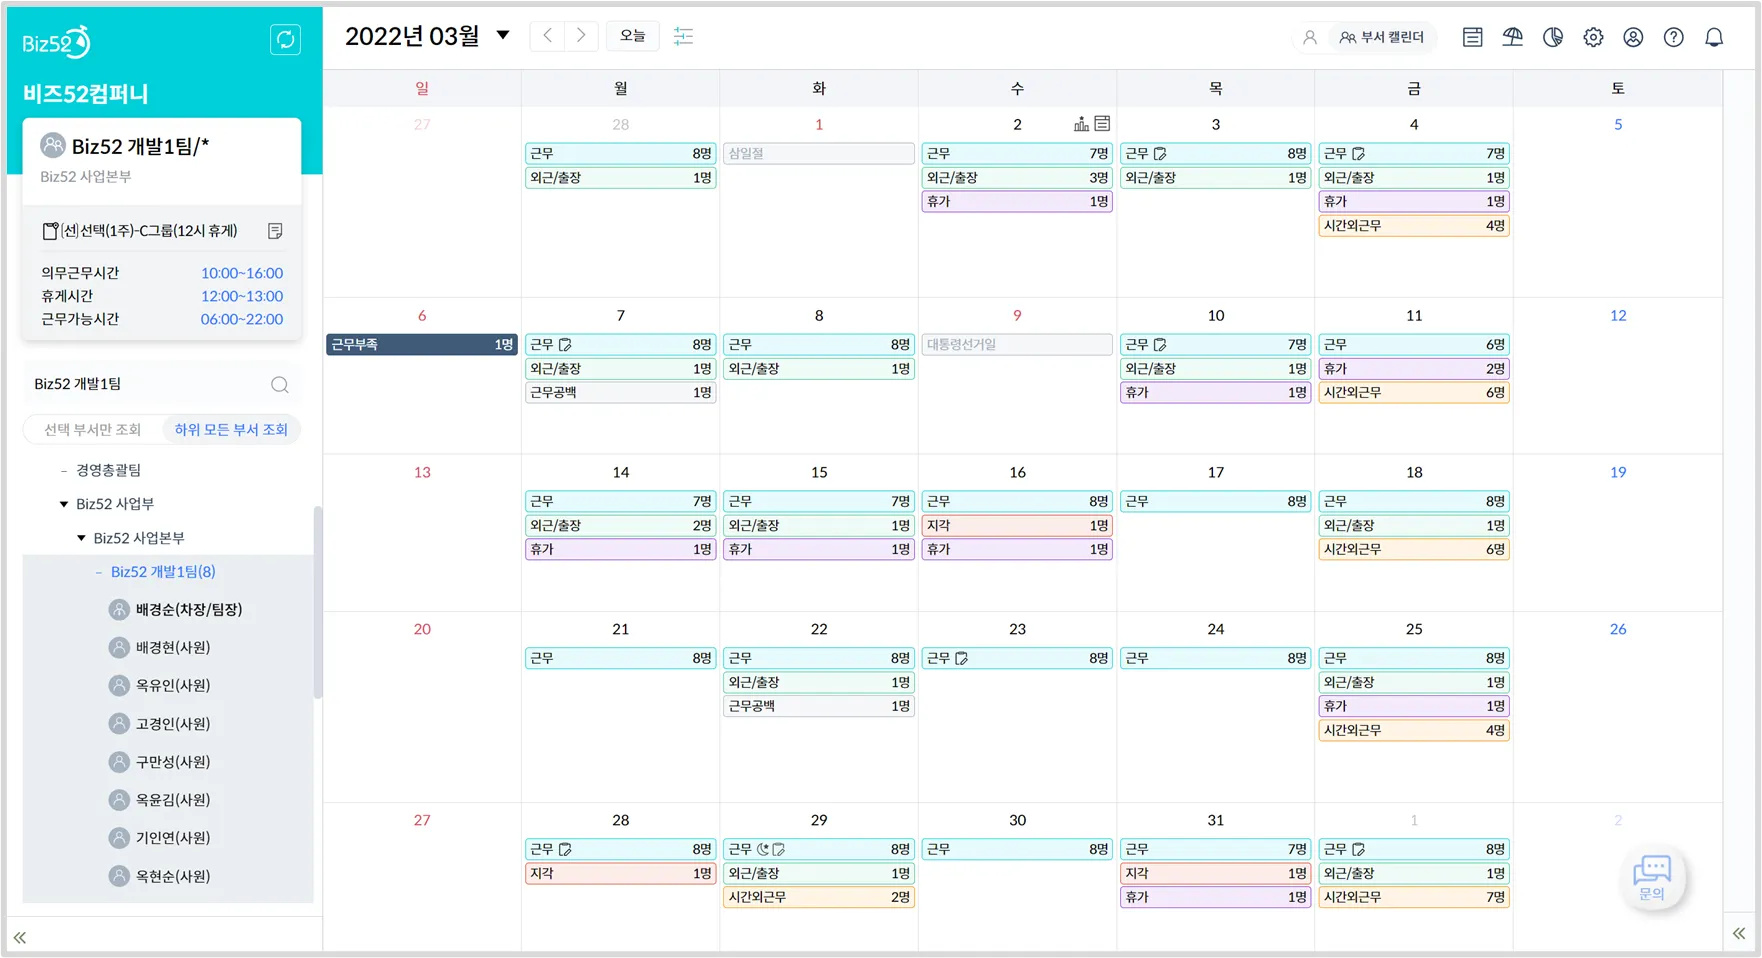
Task: Open settings gear icon
Action: click(x=1593, y=37)
